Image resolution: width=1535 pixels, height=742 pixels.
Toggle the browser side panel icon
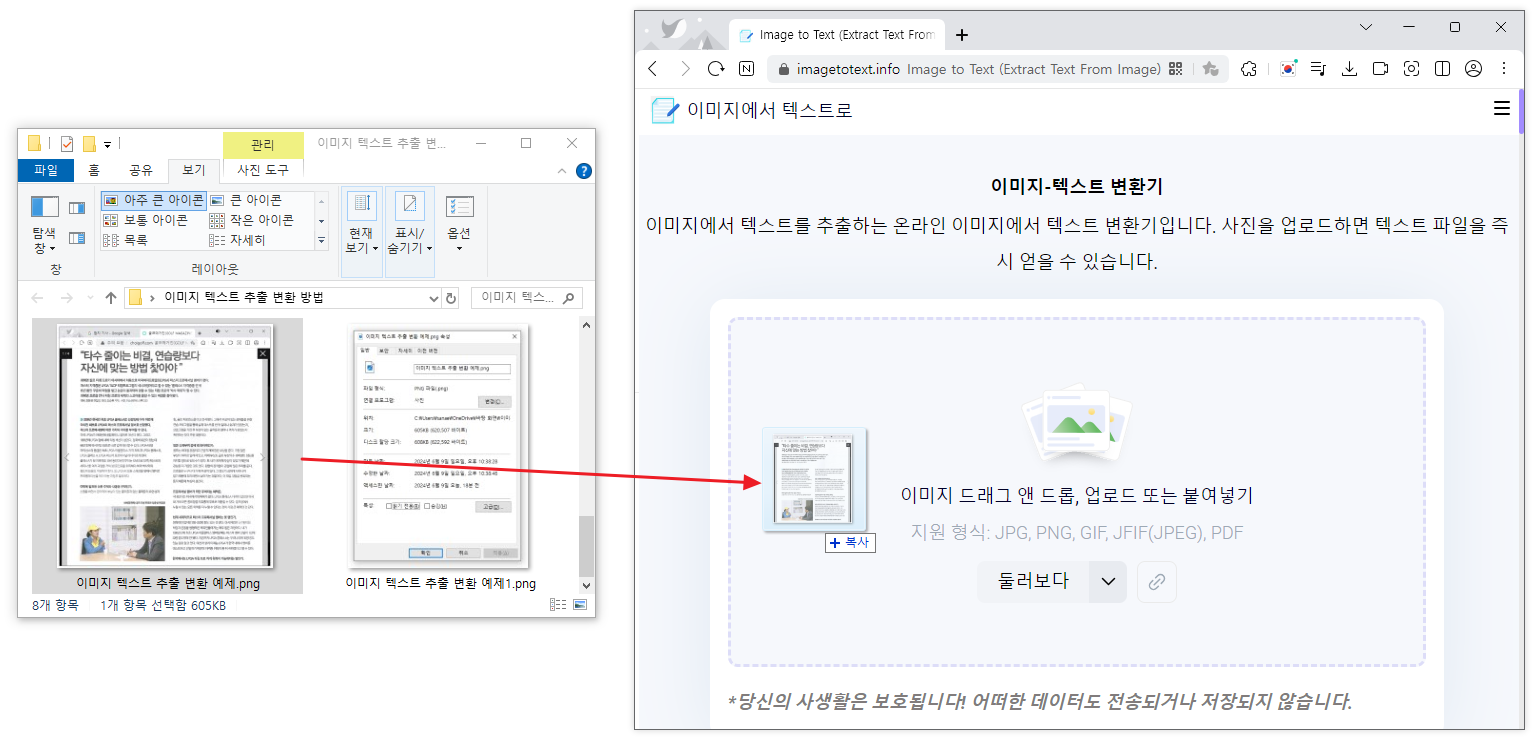1442,69
